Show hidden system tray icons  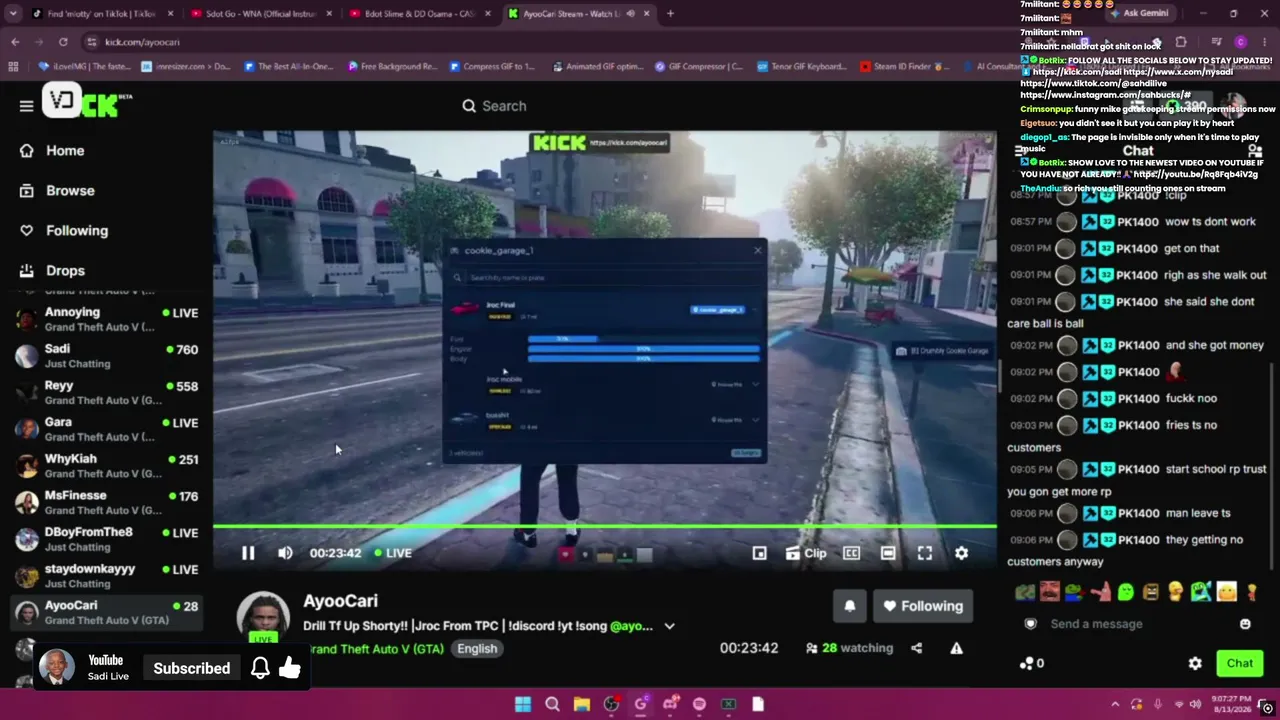1115,704
